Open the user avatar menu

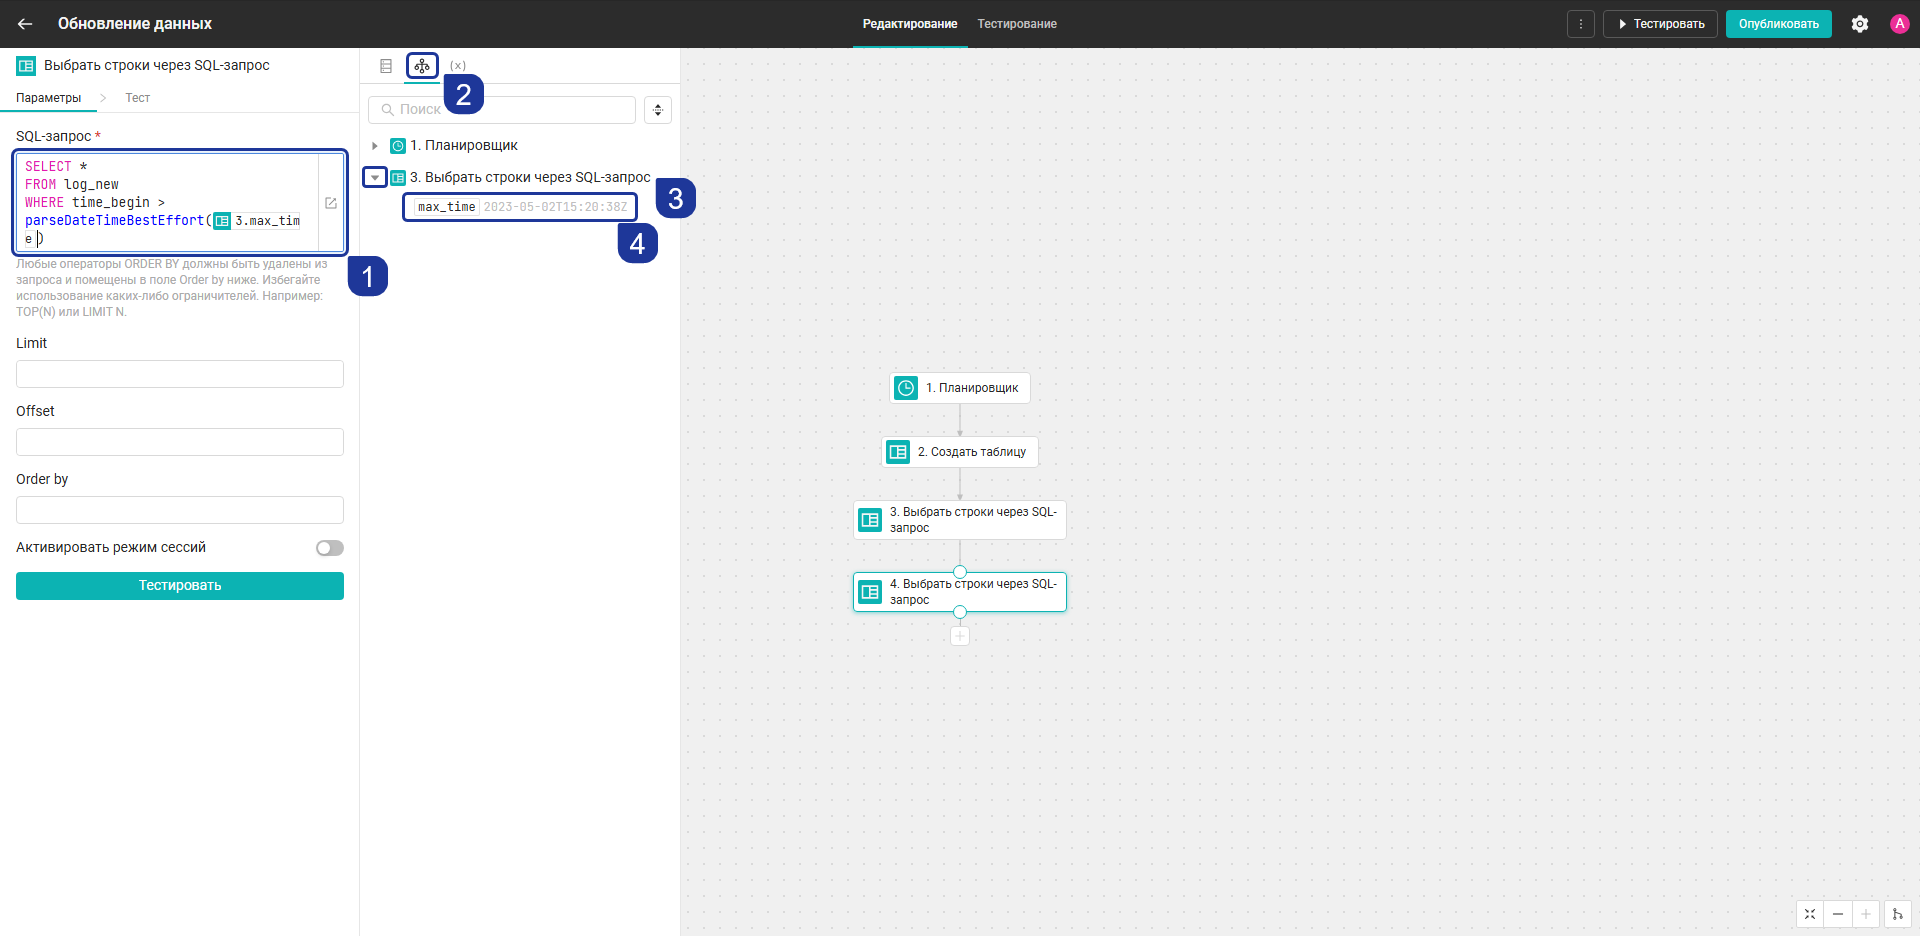1900,24
